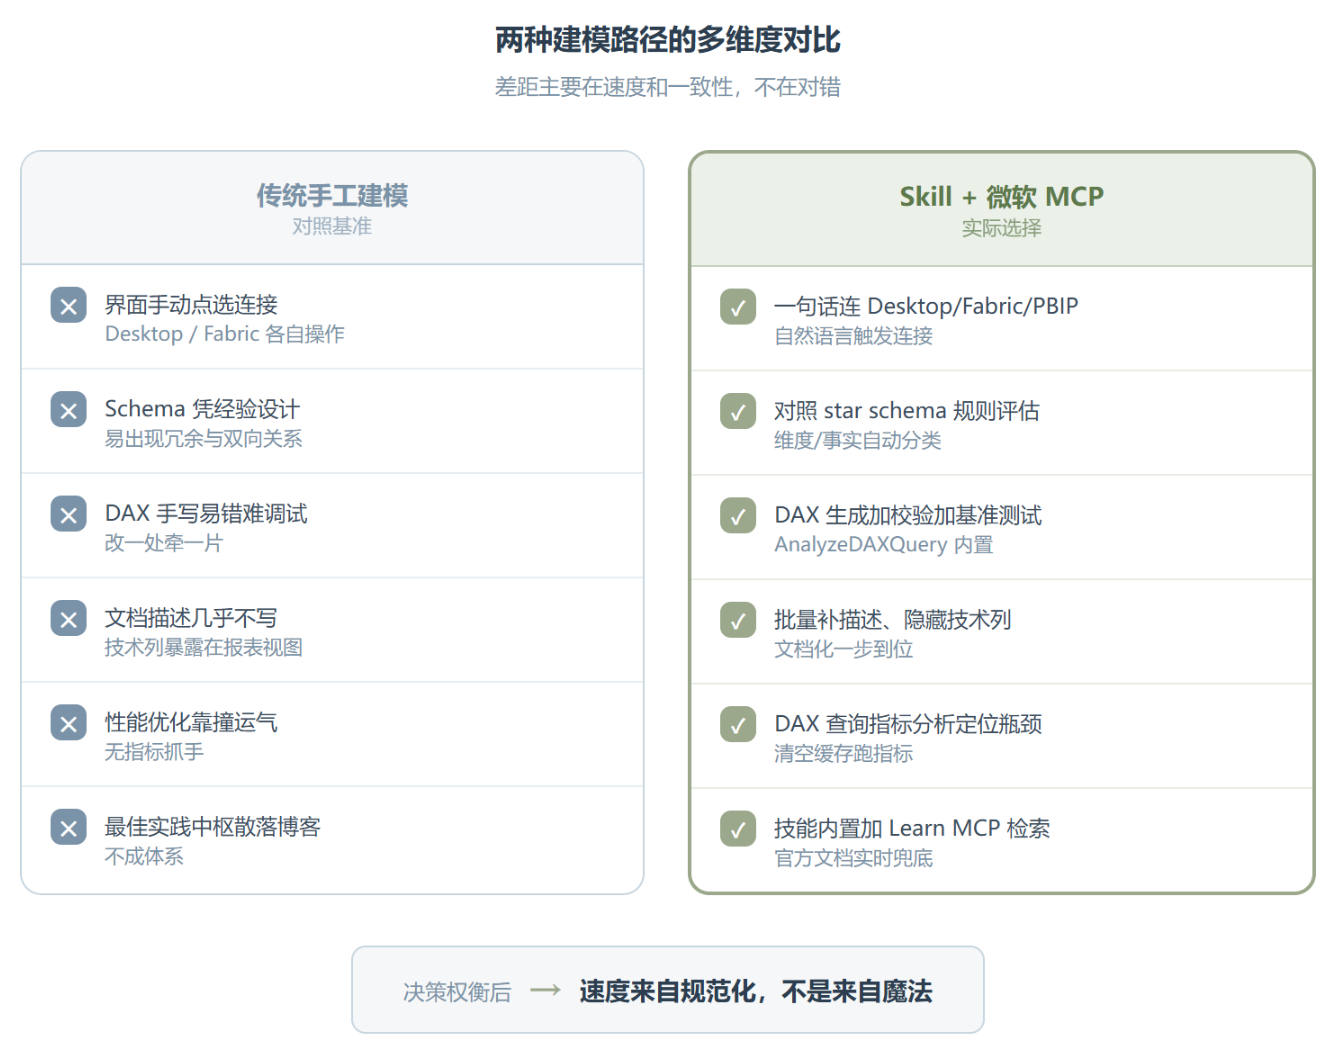Viewport: 1334px width, 1052px height.
Task: Click the conclusion 速度来自规范化，不是来自魔法
Action: pos(756,991)
